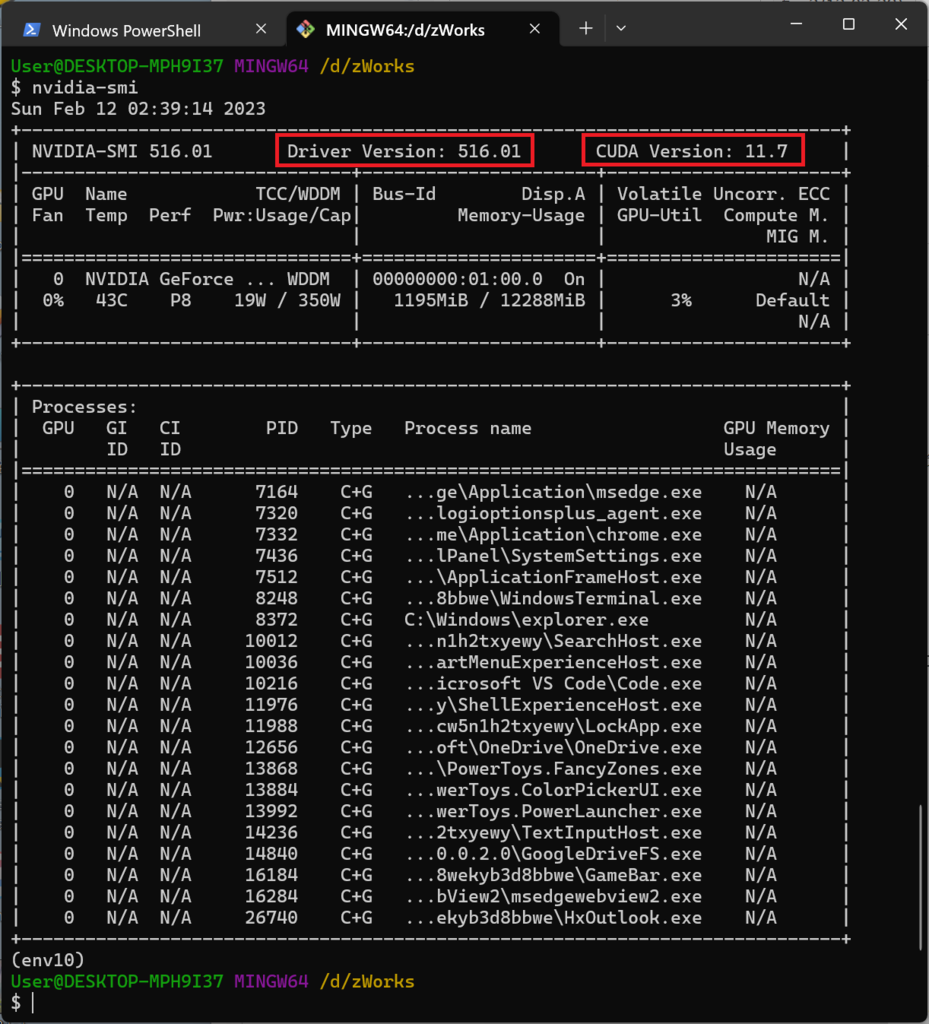Click the Default compute mode value
This screenshot has width=929, height=1024.
tap(793, 300)
